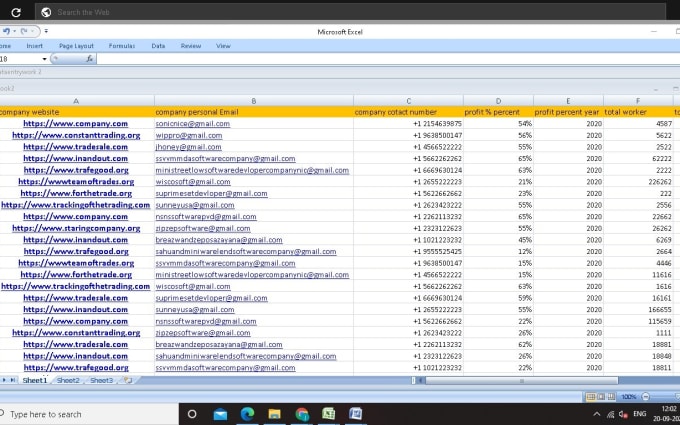The image size is (680, 425).
Task: Open the Page Layout ribbon tab
Action: 76,46
